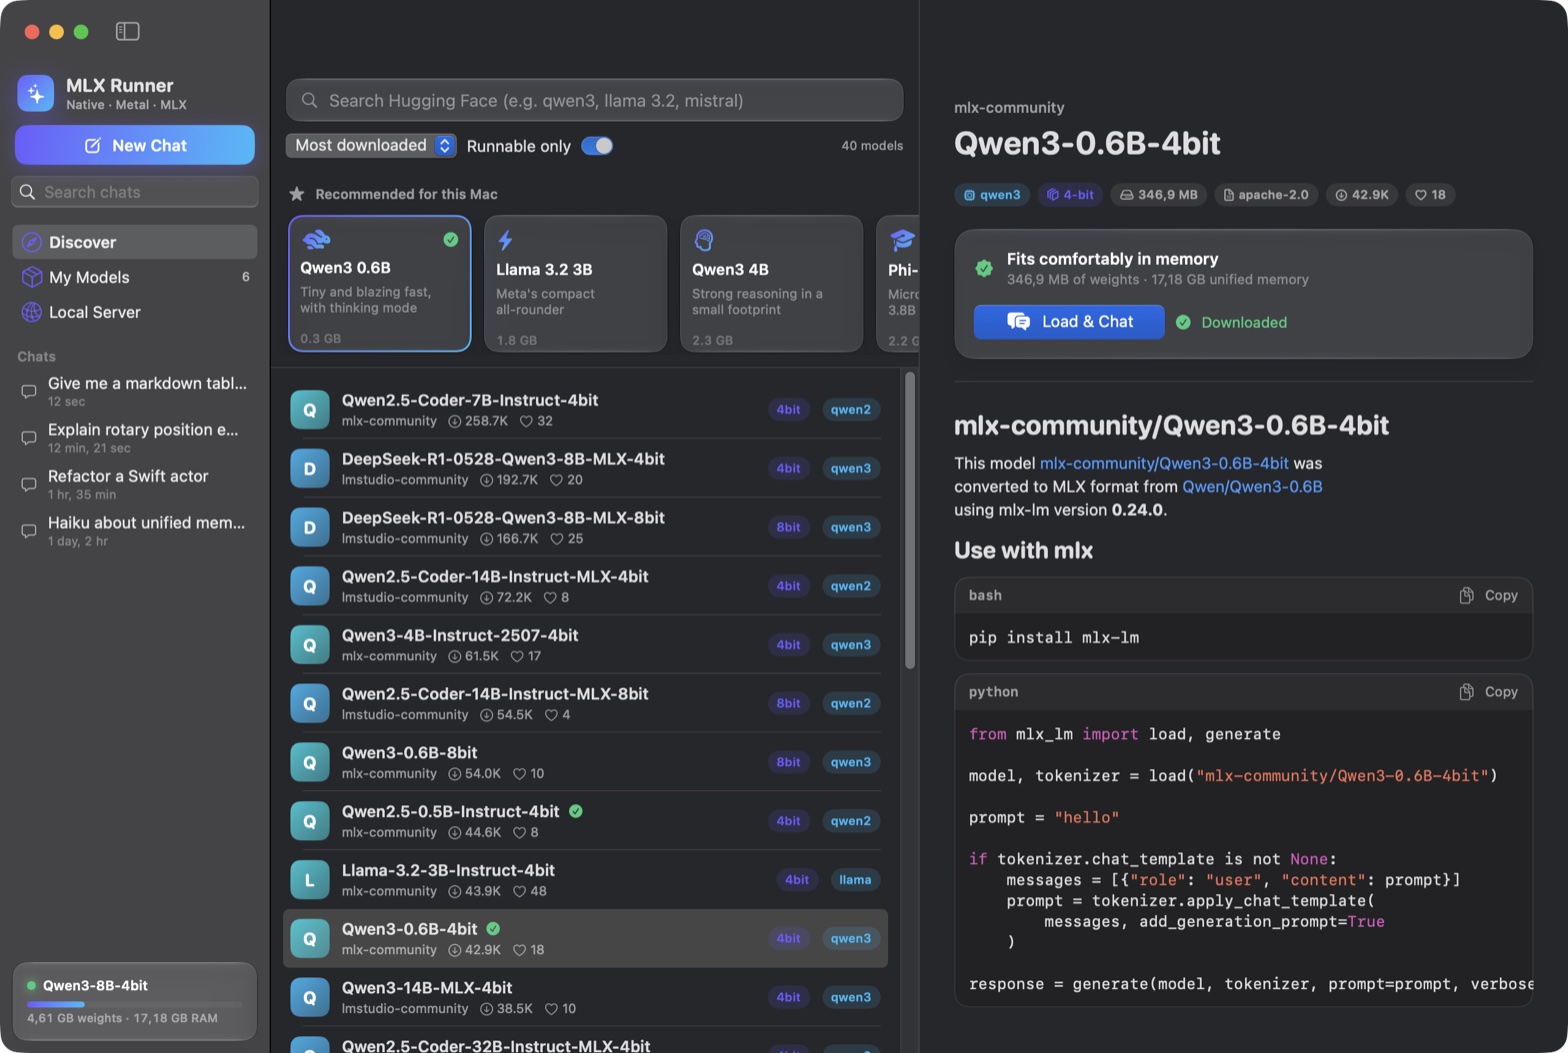Open the Discover section
The height and width of the screenshot is (1053, 1568).
(x=135, y=242)
